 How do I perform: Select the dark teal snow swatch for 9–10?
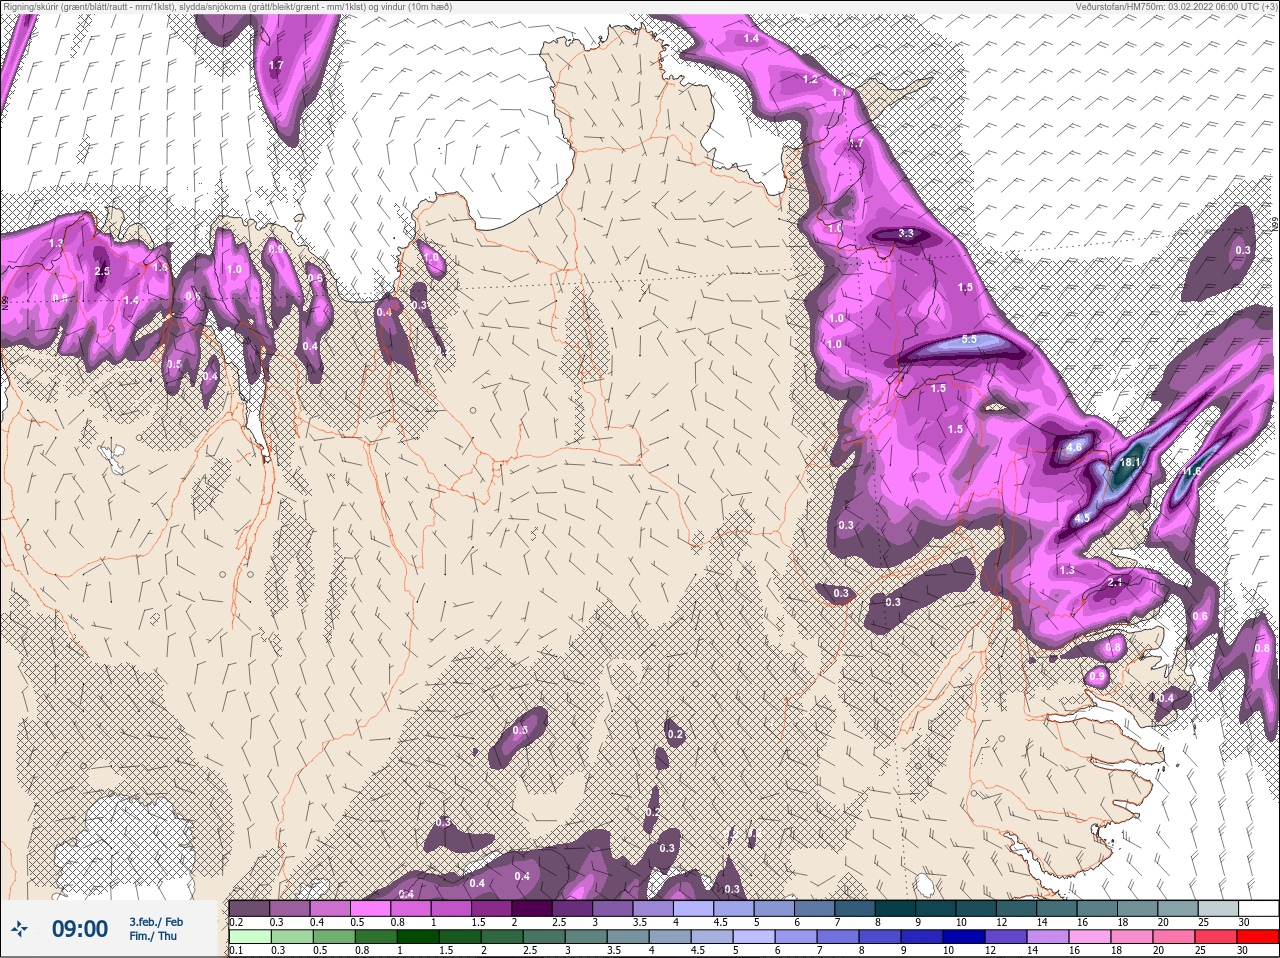[935, 908]
